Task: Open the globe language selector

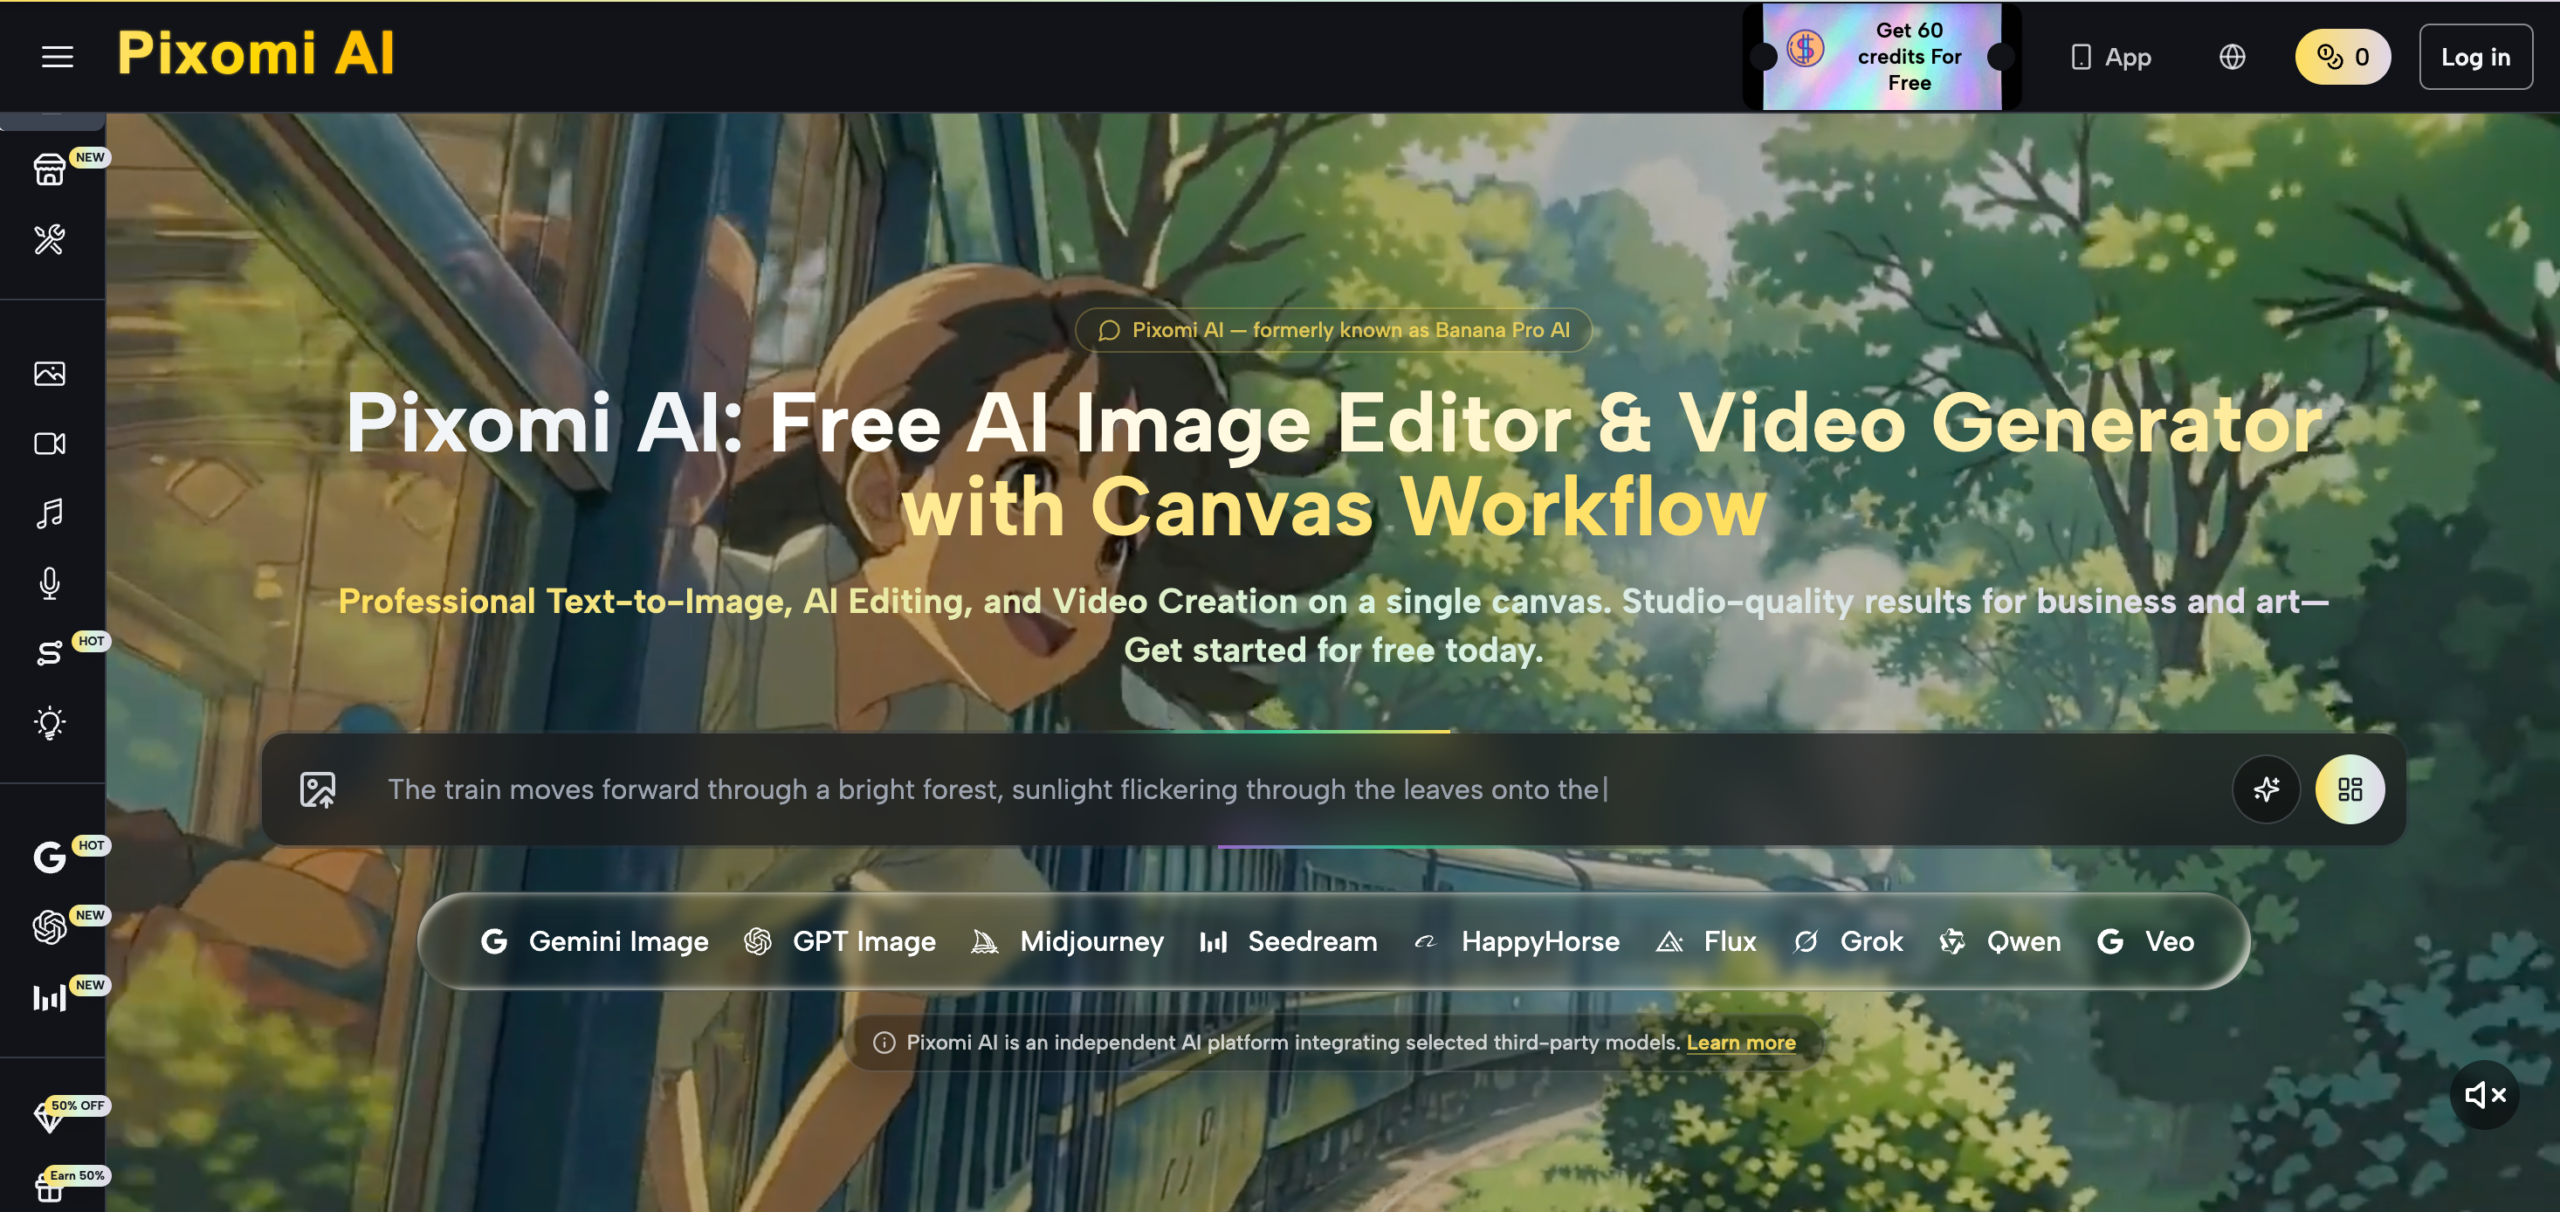Action: click(x=2232, y=57)
